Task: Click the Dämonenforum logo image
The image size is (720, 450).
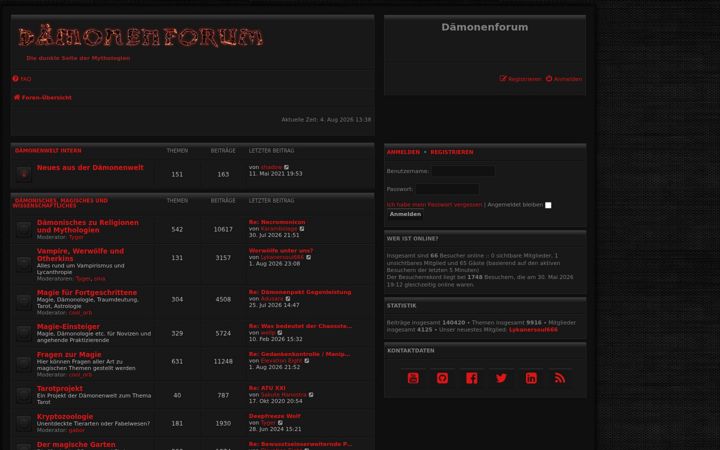Action: 141,37
